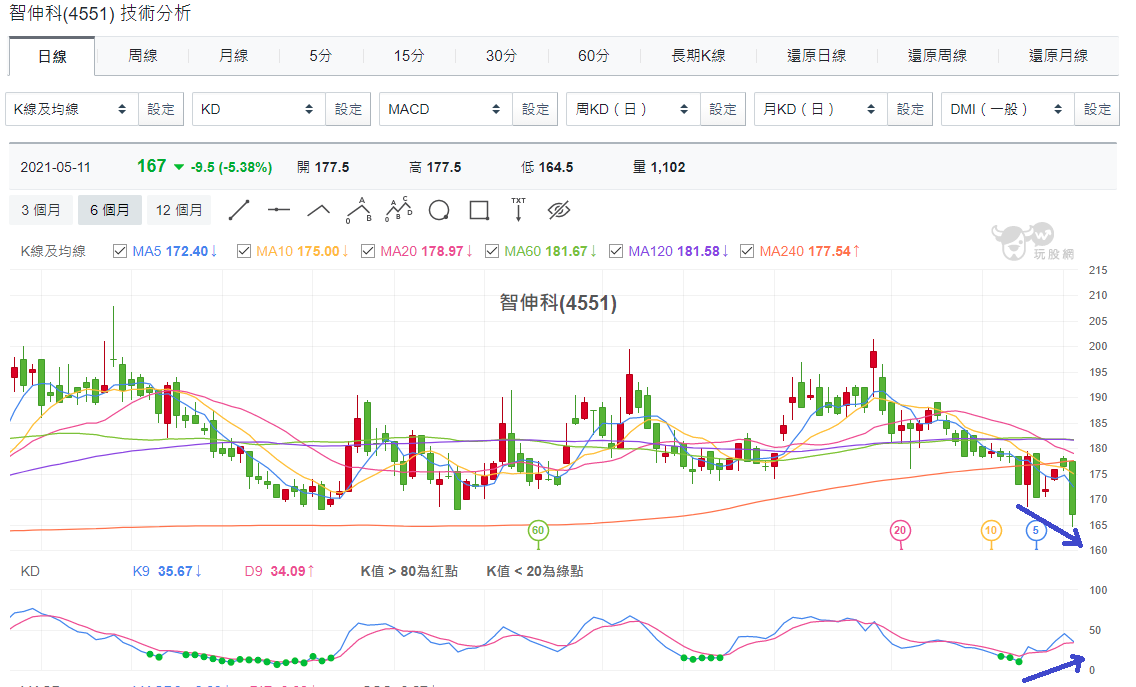Viewport: 1136px width, 687px height.
Task: Select the angle line drawing tool
Action: (319, 210)
